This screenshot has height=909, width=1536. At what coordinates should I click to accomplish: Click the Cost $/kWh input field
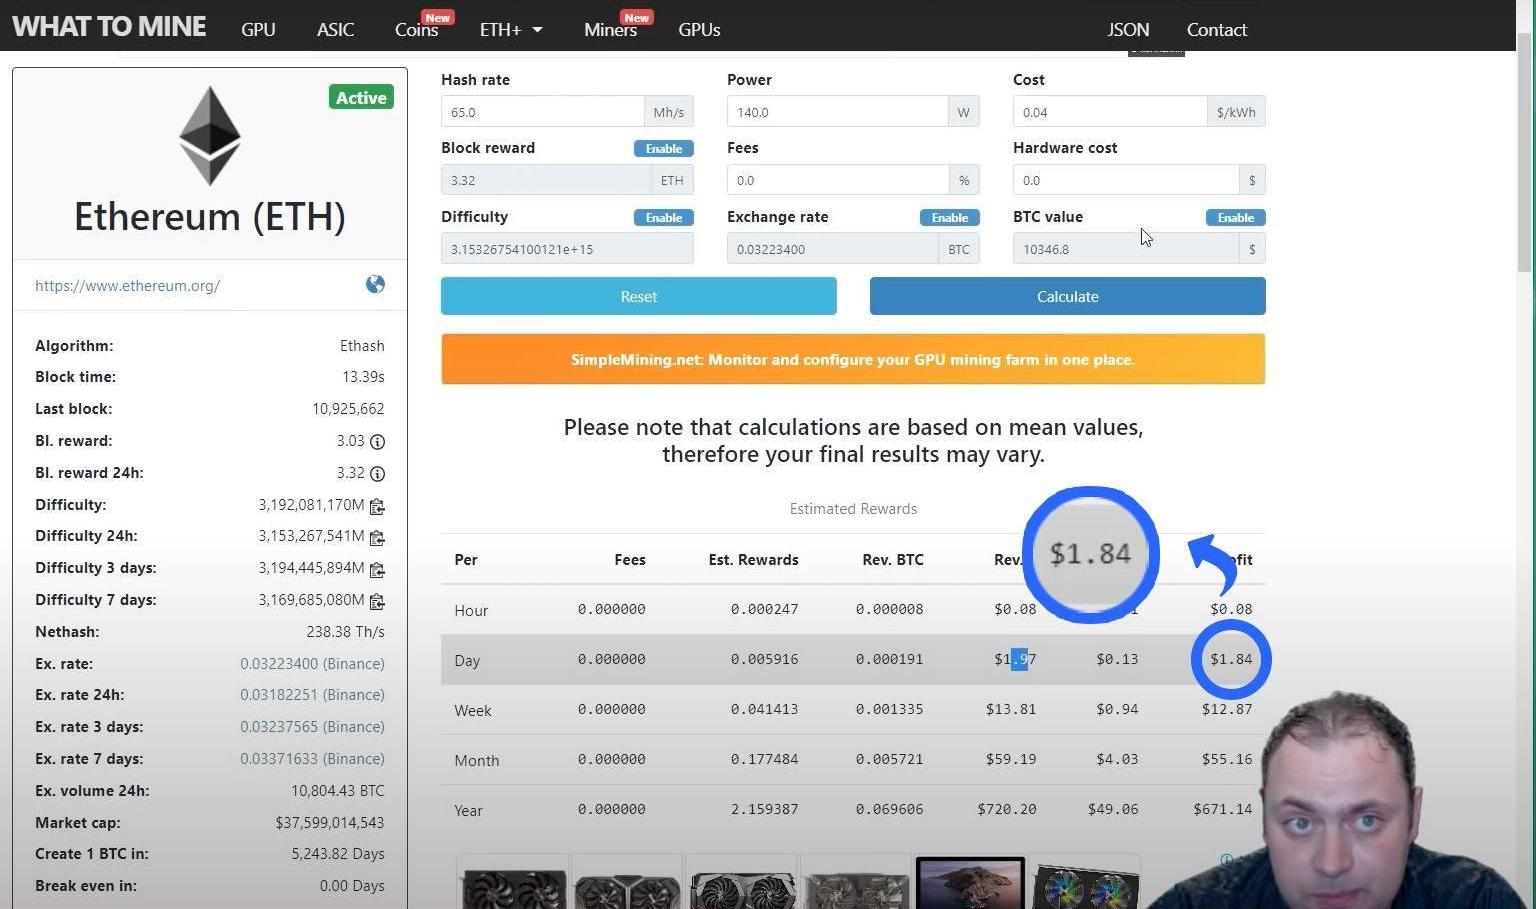(1109, 112)
